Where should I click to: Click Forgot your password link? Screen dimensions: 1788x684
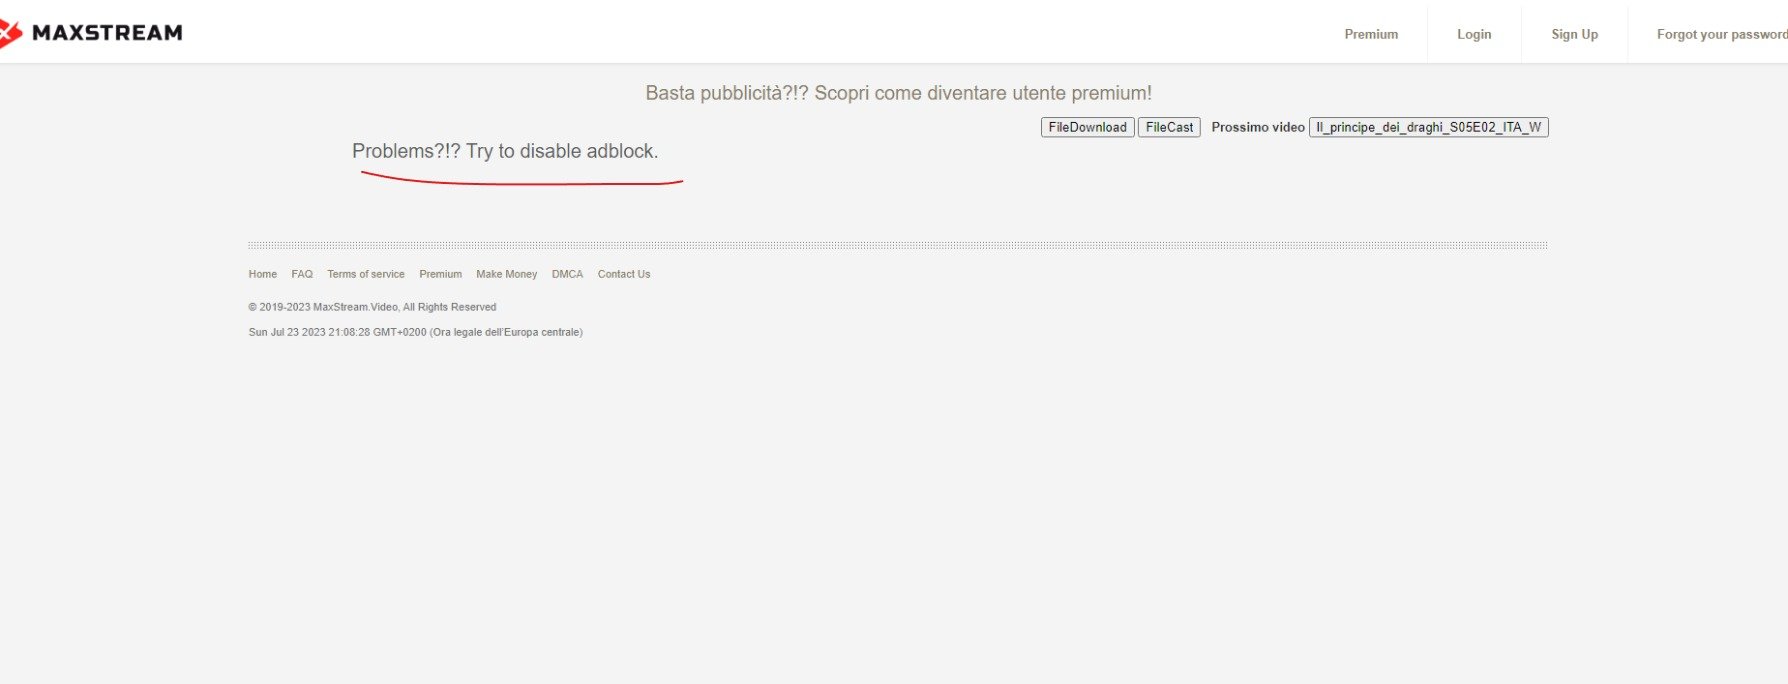(1720, 34)
